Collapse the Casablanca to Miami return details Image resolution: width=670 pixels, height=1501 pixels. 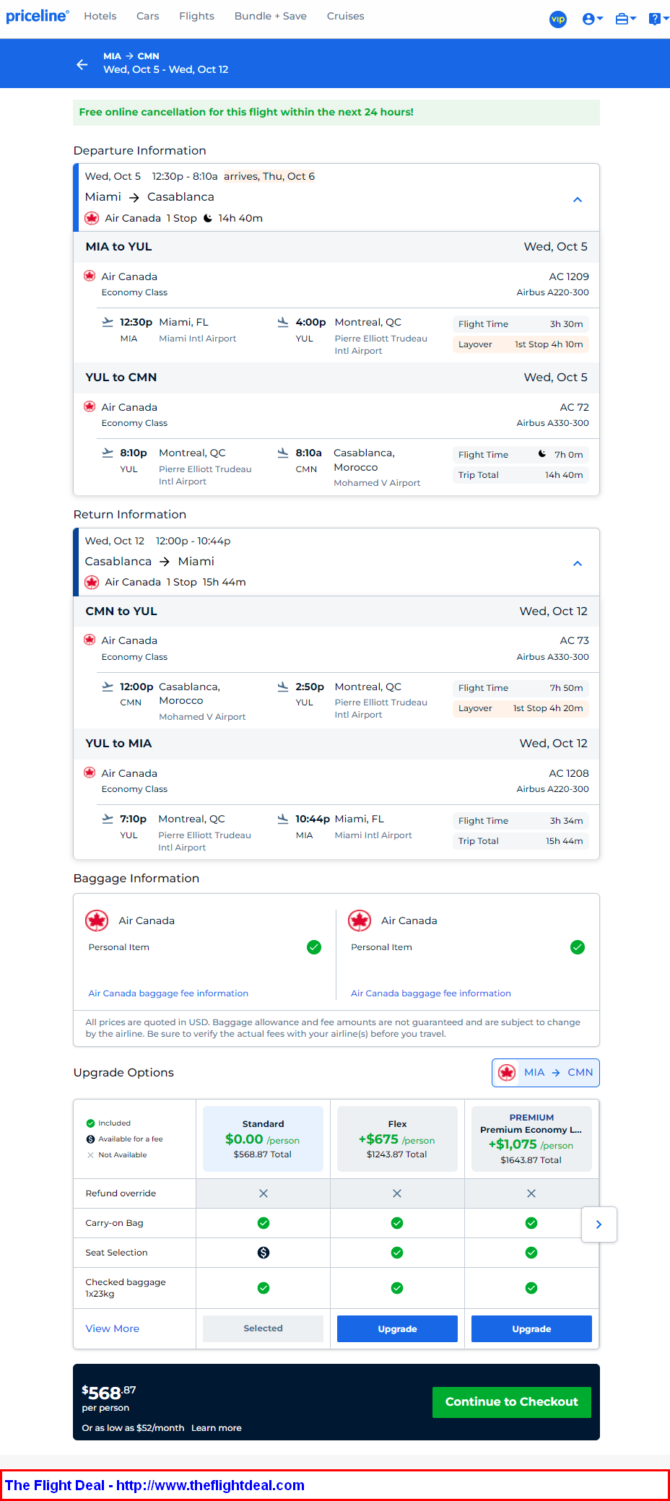pyautogui.click(x=577, y=563)
